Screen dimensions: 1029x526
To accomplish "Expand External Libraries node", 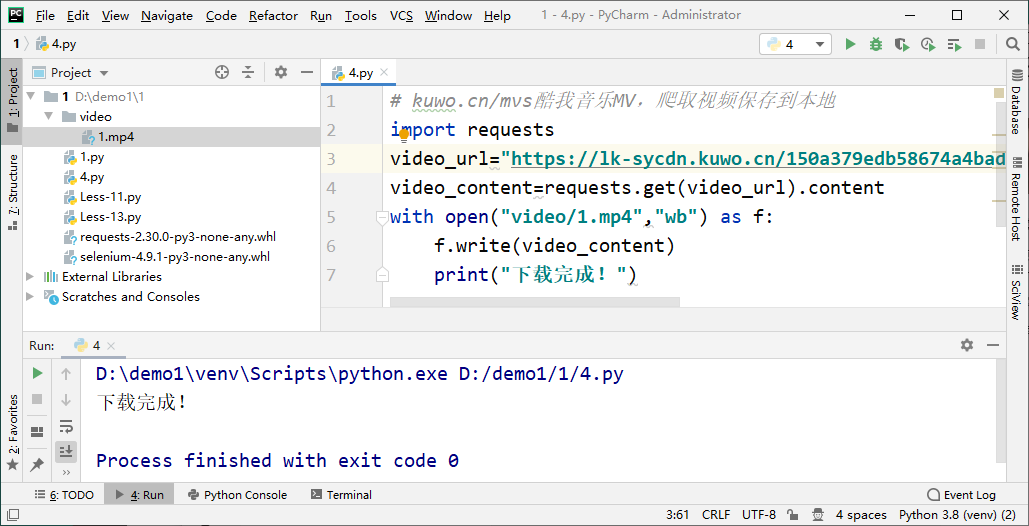I will [x=30, y=277].
